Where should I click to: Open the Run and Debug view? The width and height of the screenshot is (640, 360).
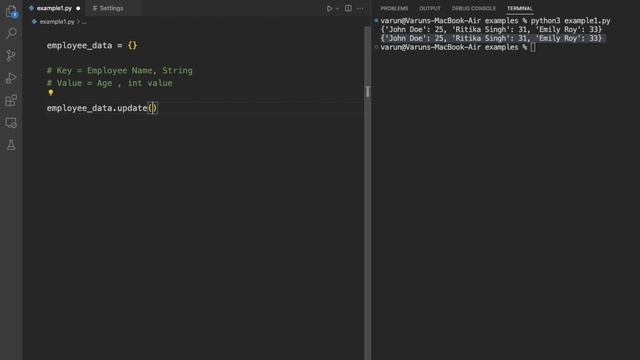11,78
